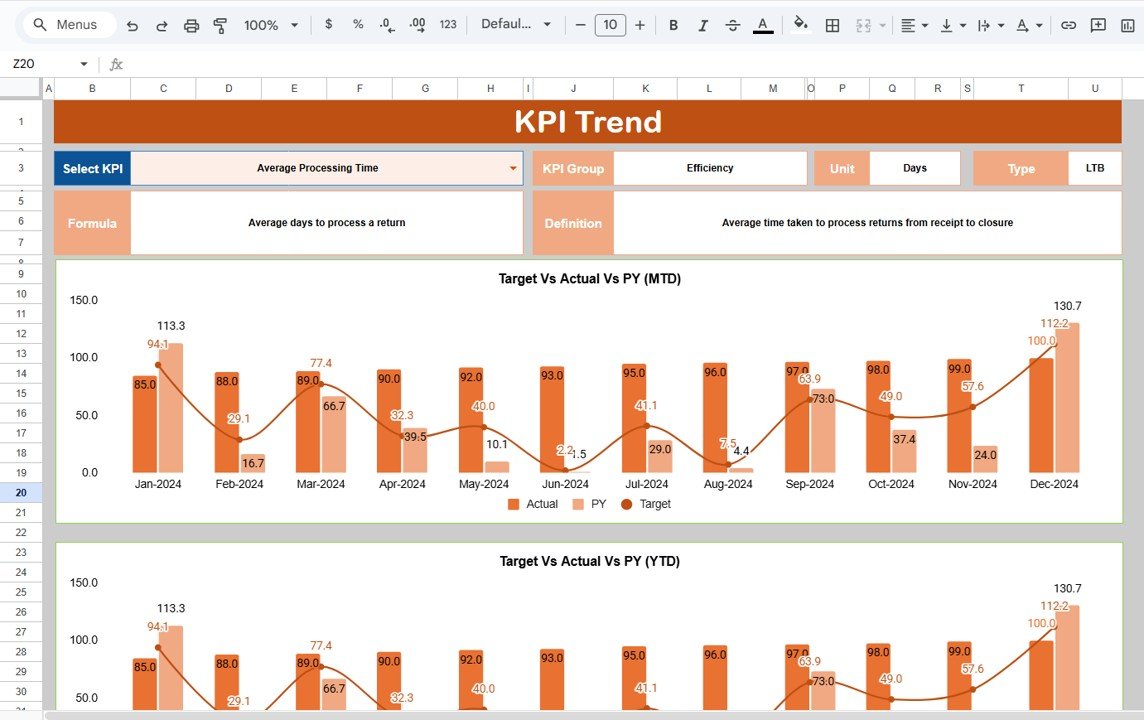
Task: Toggle italic formatting
Action: pyautogui.click(x=703, y=25)
